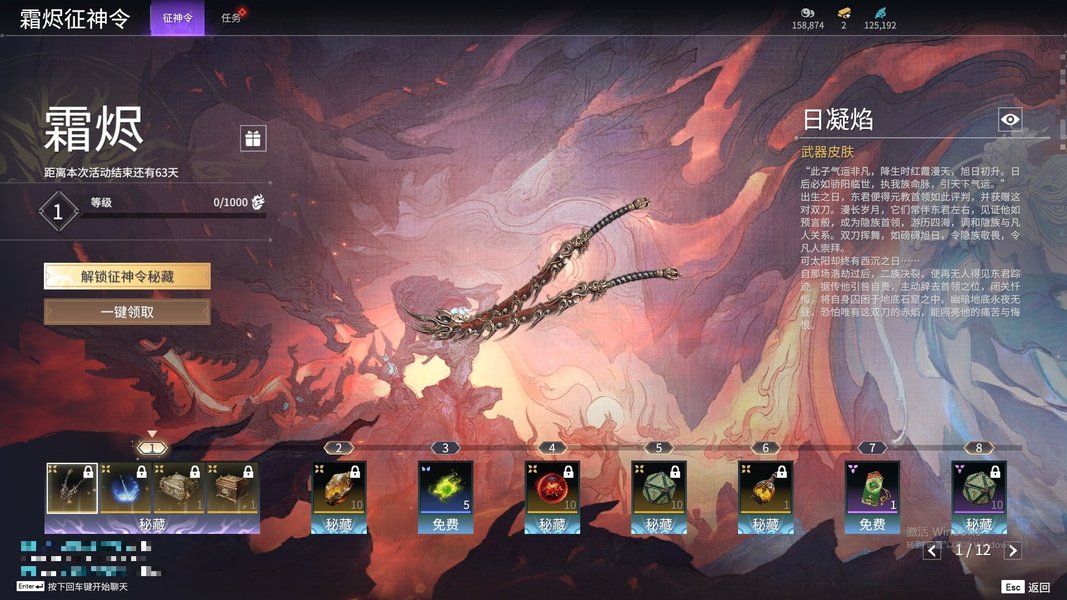This screenshot has height=600, width=1067.
Task: Click the Esc 返回 button
Action: pyautogui.click(x=1025, y=586)
